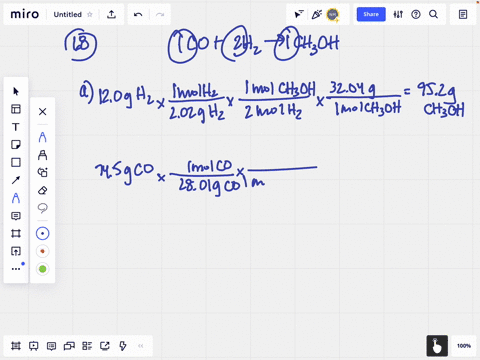Expand more tools ellipsis
480x360 pixels.
pos(16,269)
